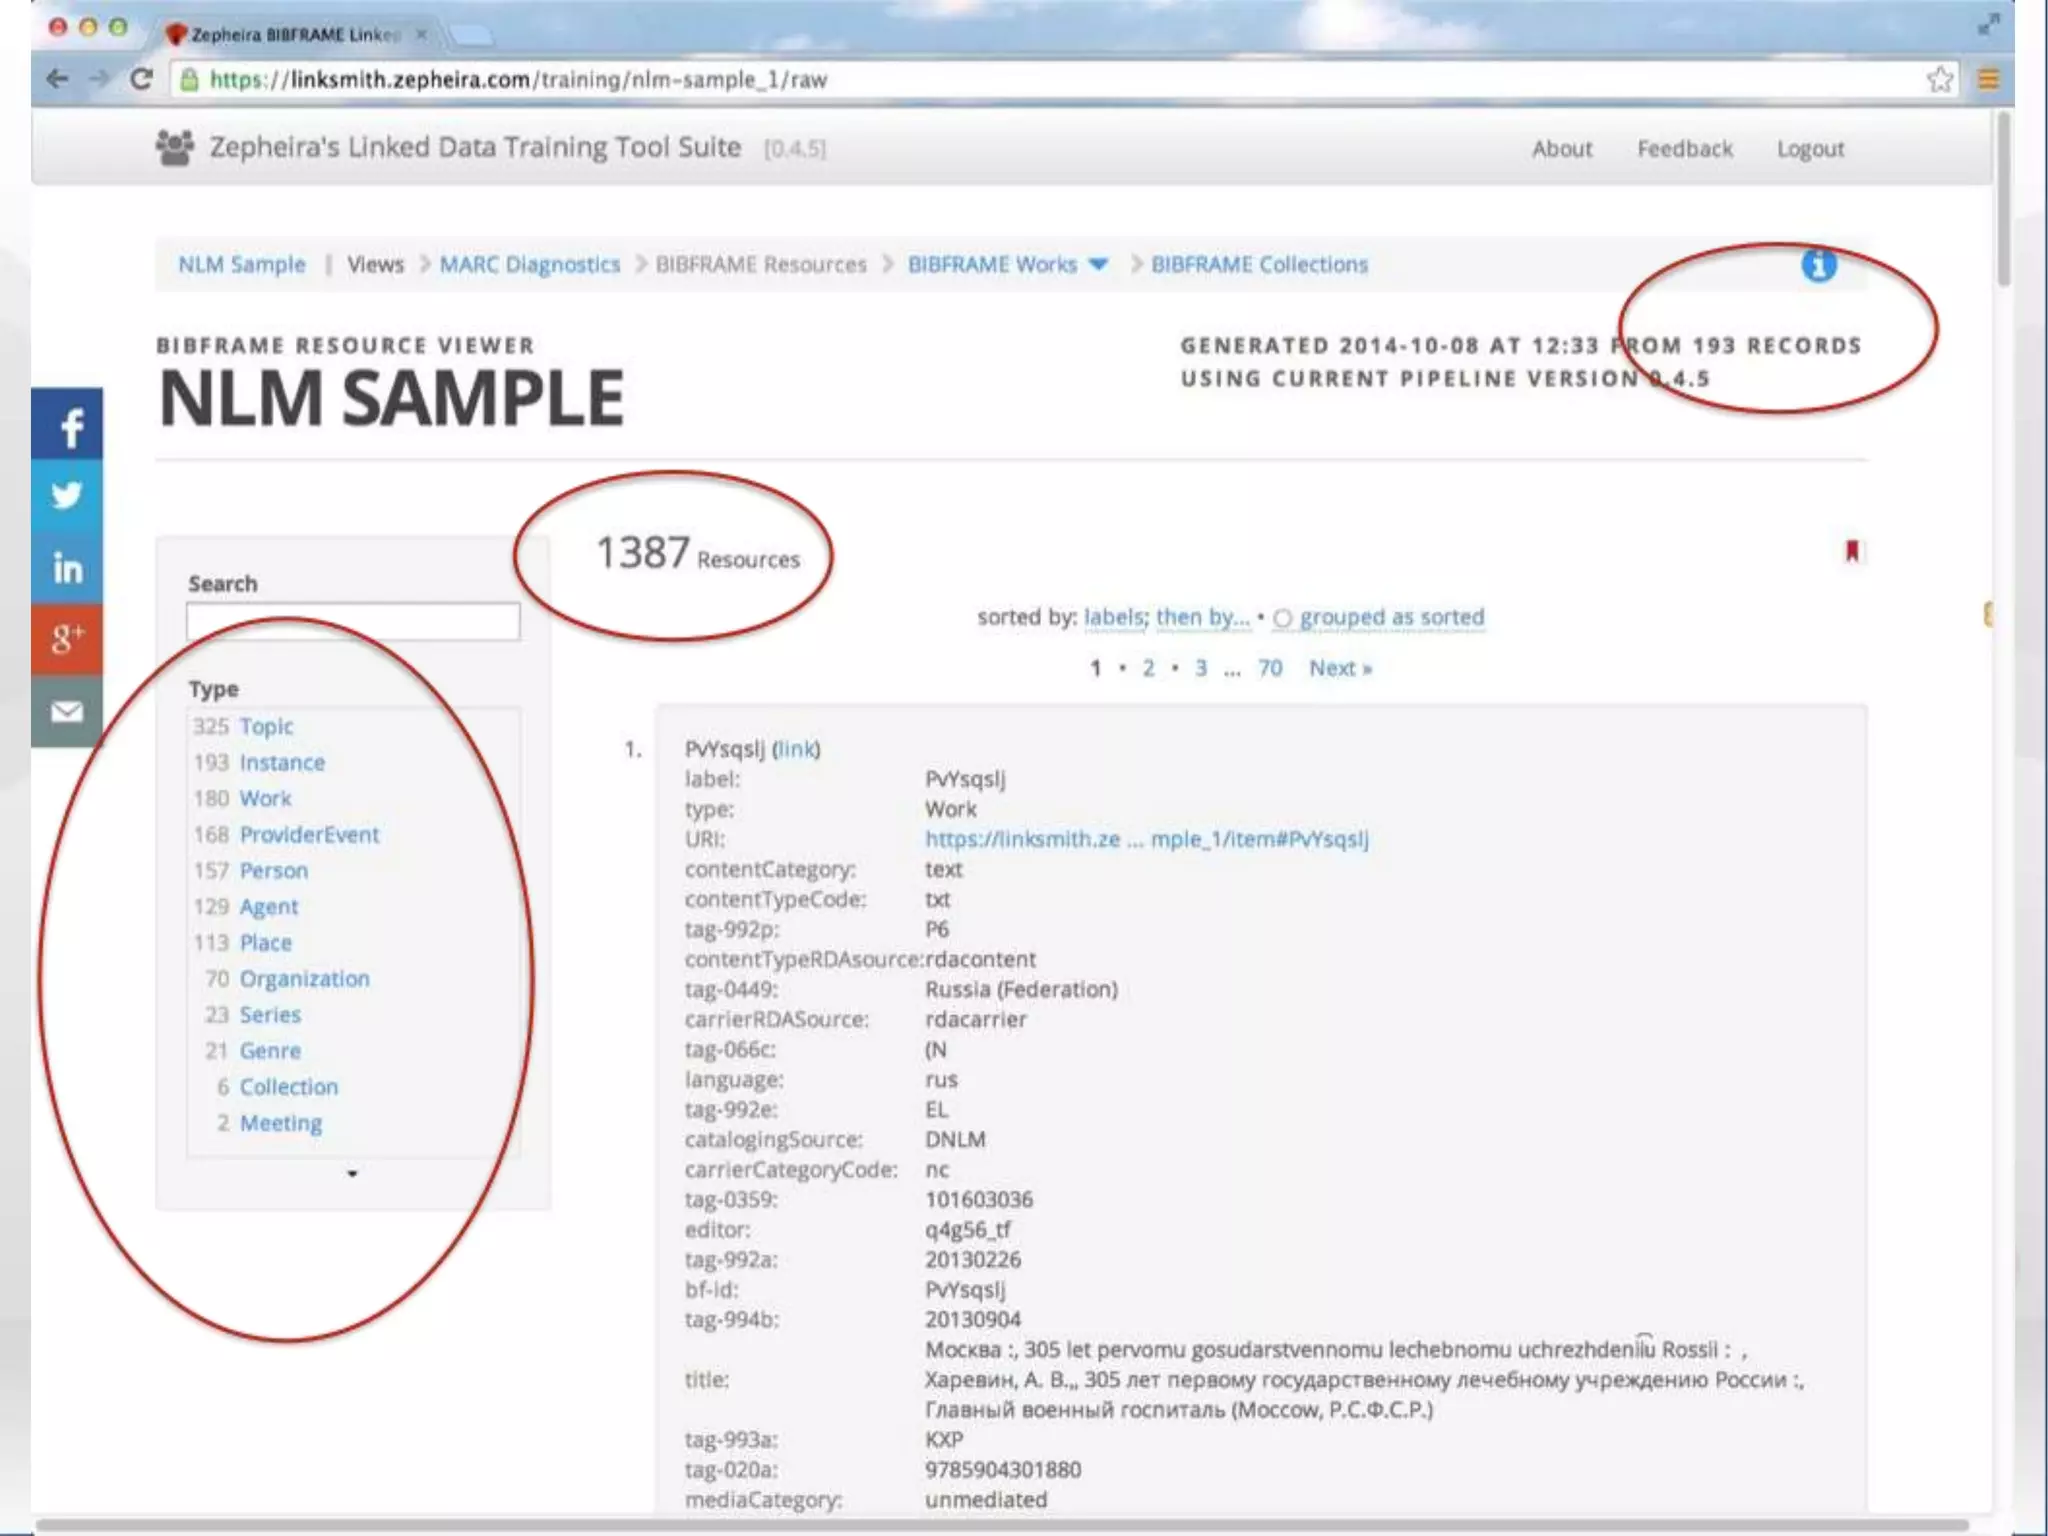
Task: Open the BIBFRAME Works dropdown arrow
Action: [1098, 265]
